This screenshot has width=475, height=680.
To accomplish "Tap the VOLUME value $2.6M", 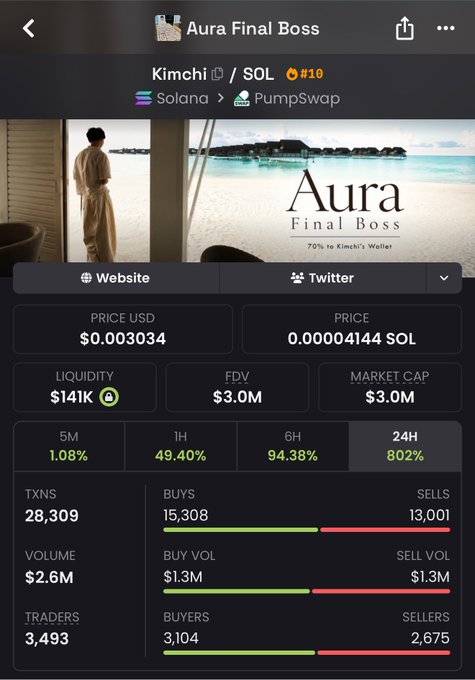I will click(49, 577).
